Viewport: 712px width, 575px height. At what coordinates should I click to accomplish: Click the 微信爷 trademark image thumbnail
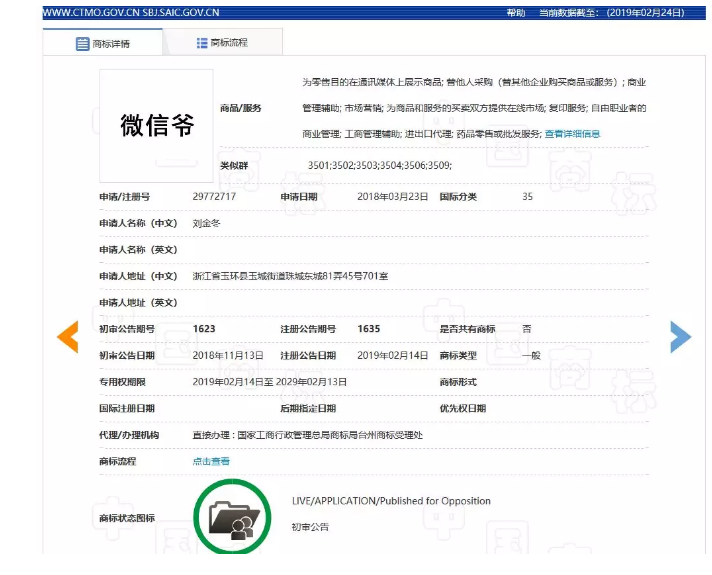click(x=156, y=126)
